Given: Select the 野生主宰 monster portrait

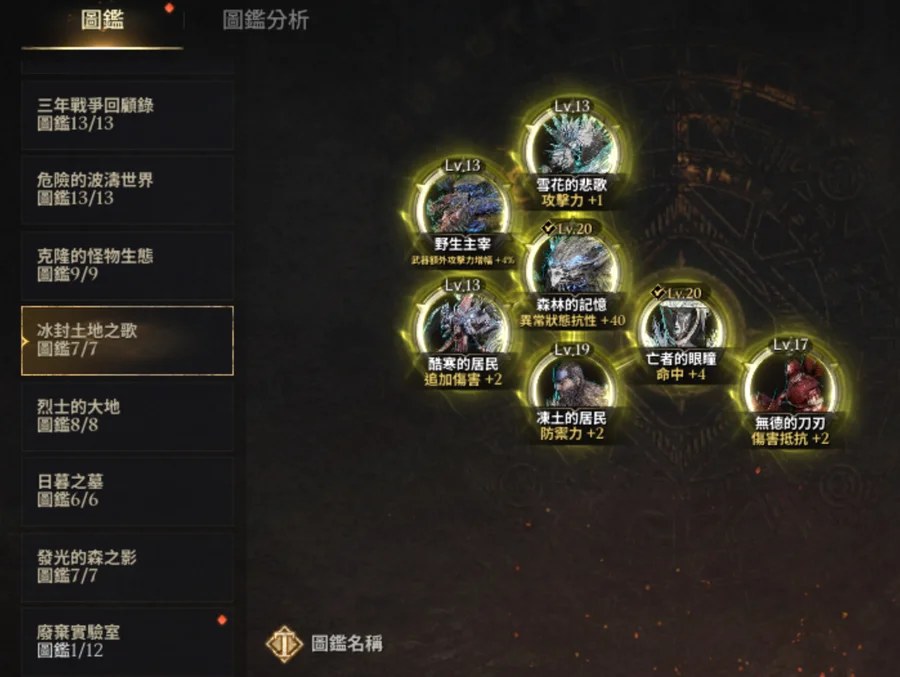Looking at the screenshot, I should point(463,206).
